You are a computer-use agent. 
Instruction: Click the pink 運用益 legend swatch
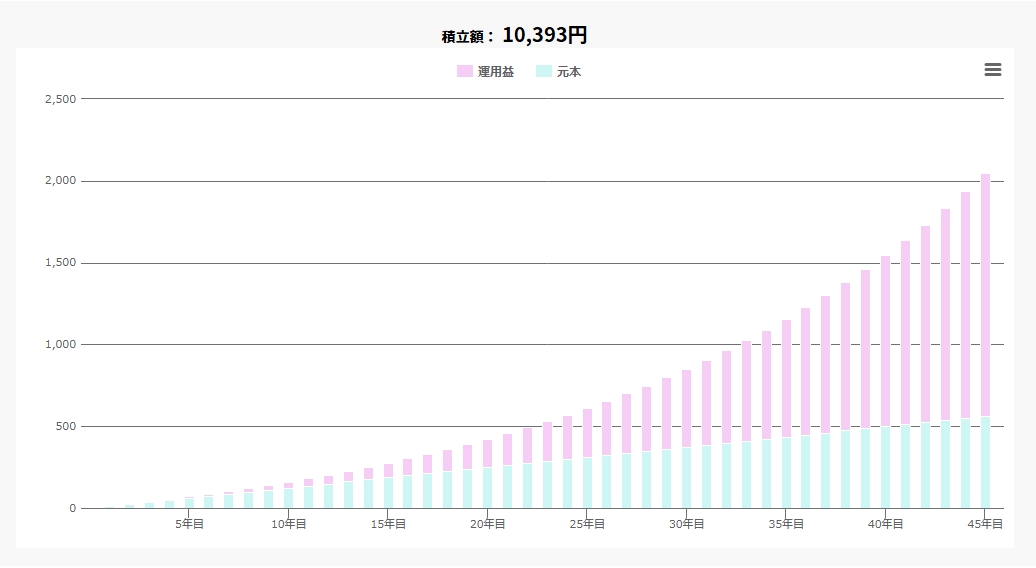point(465,72)
